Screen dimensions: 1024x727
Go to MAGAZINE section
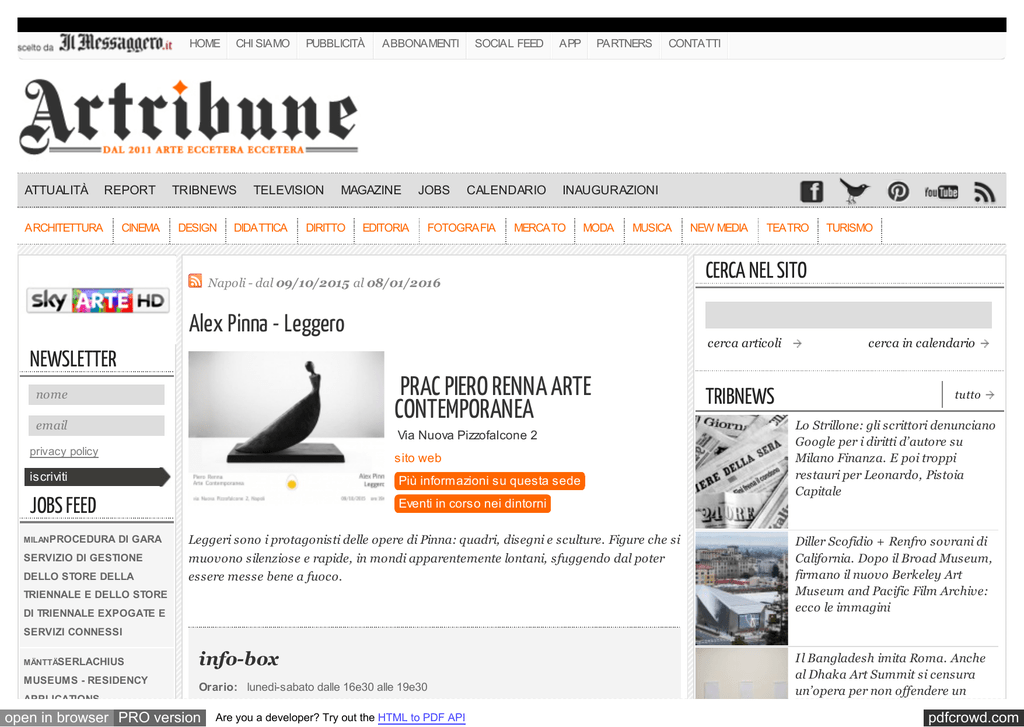click(371, 190)
